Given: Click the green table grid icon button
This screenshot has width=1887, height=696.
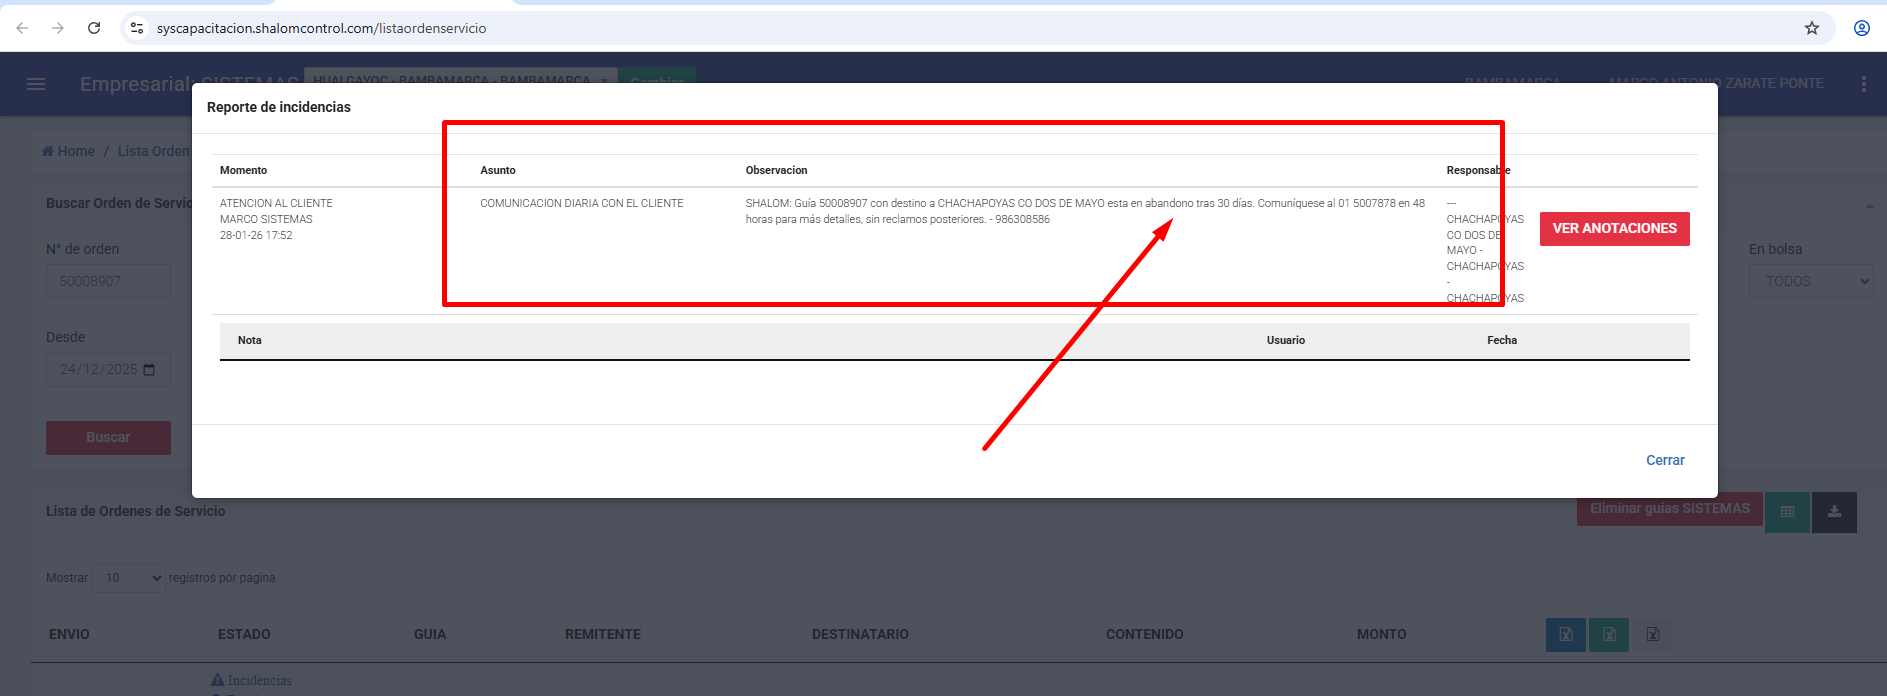Looking at the screenshot, I should pyautogui.click(x=1787, y=512).
